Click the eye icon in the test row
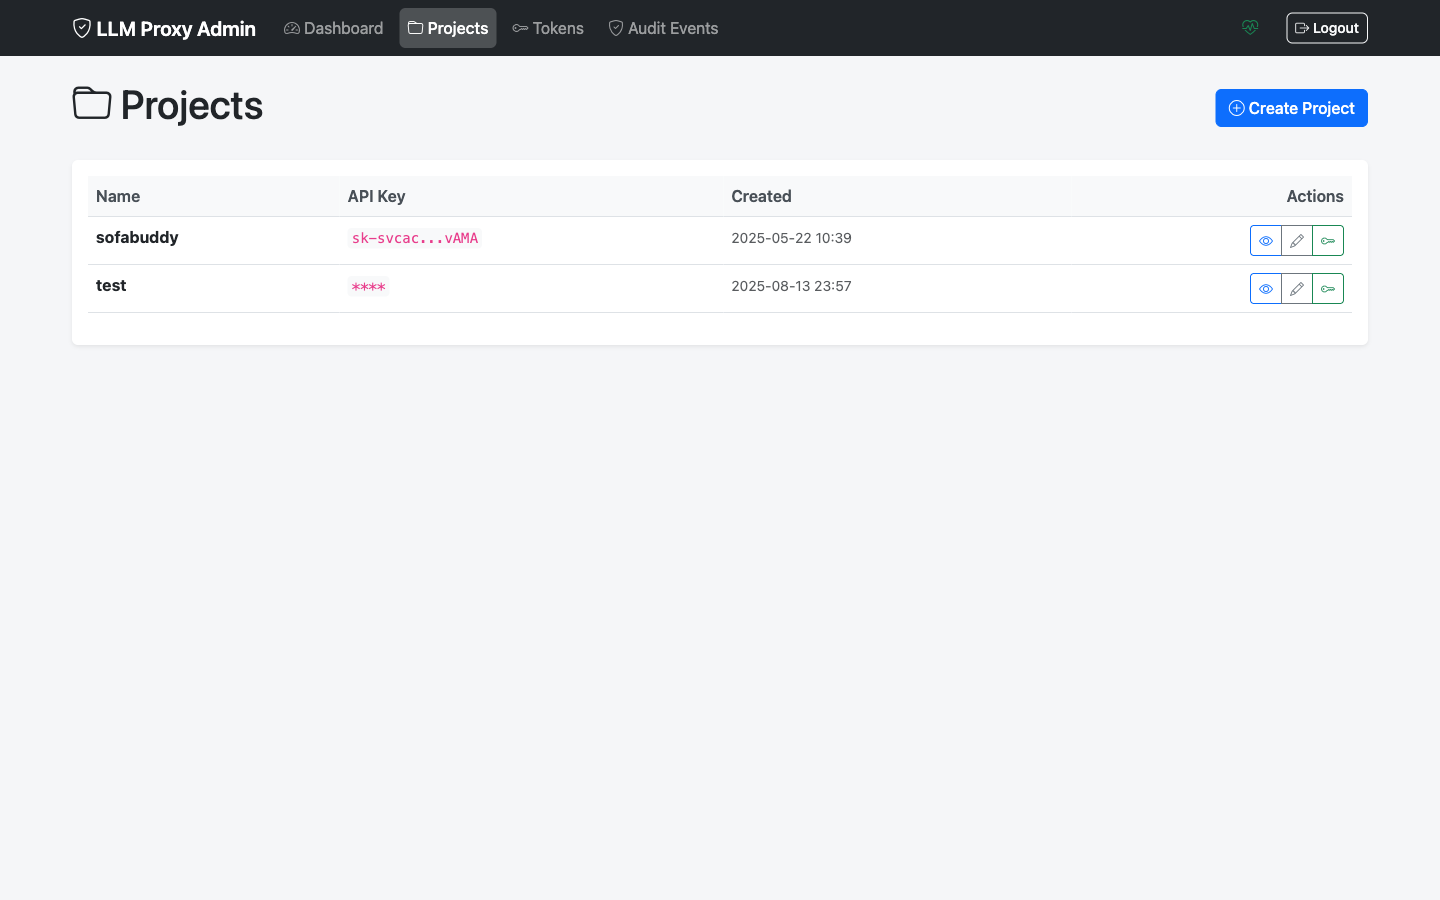This screenshot has height=900, width=1440. pos(1265,289)
